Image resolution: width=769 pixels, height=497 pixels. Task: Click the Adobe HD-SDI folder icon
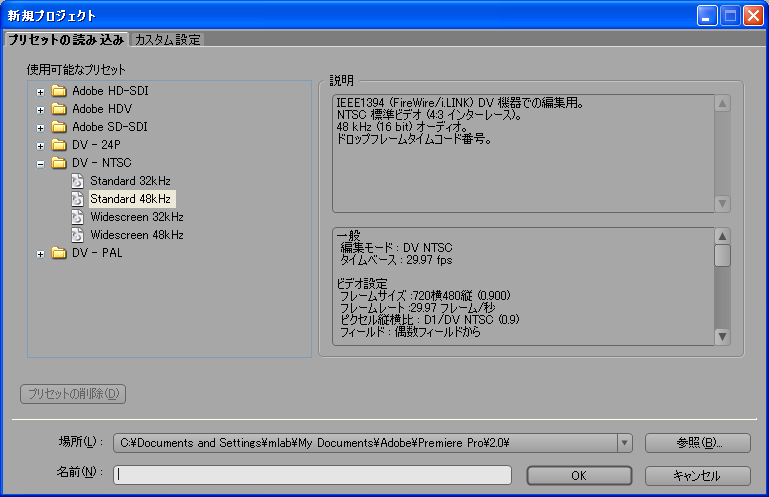coord(59,91)
